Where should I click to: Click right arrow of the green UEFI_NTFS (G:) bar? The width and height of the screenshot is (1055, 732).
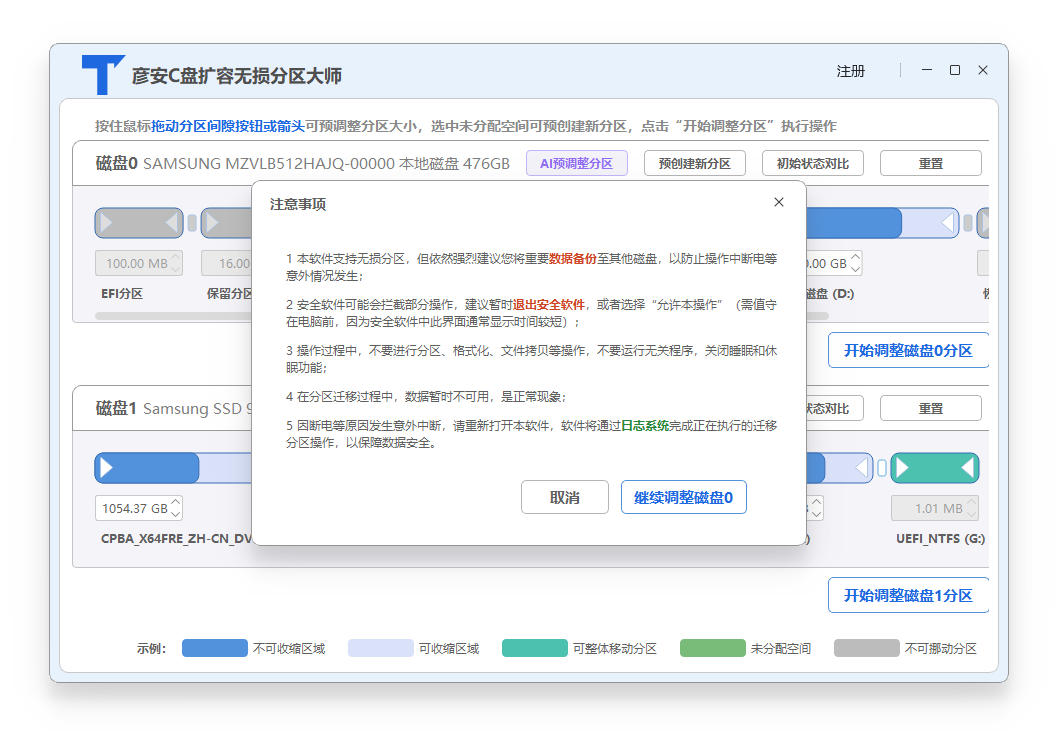(968, 468)
